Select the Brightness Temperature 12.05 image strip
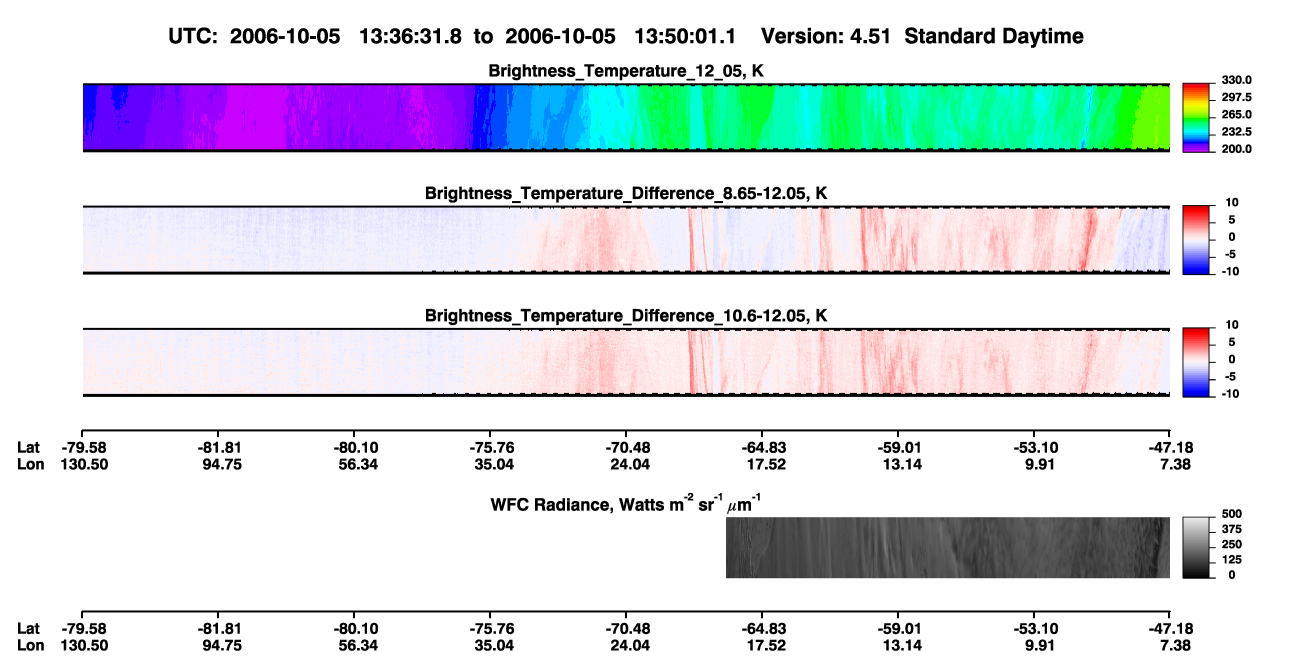This screenshot has height=667, width=1300. (x=626, y=117)
